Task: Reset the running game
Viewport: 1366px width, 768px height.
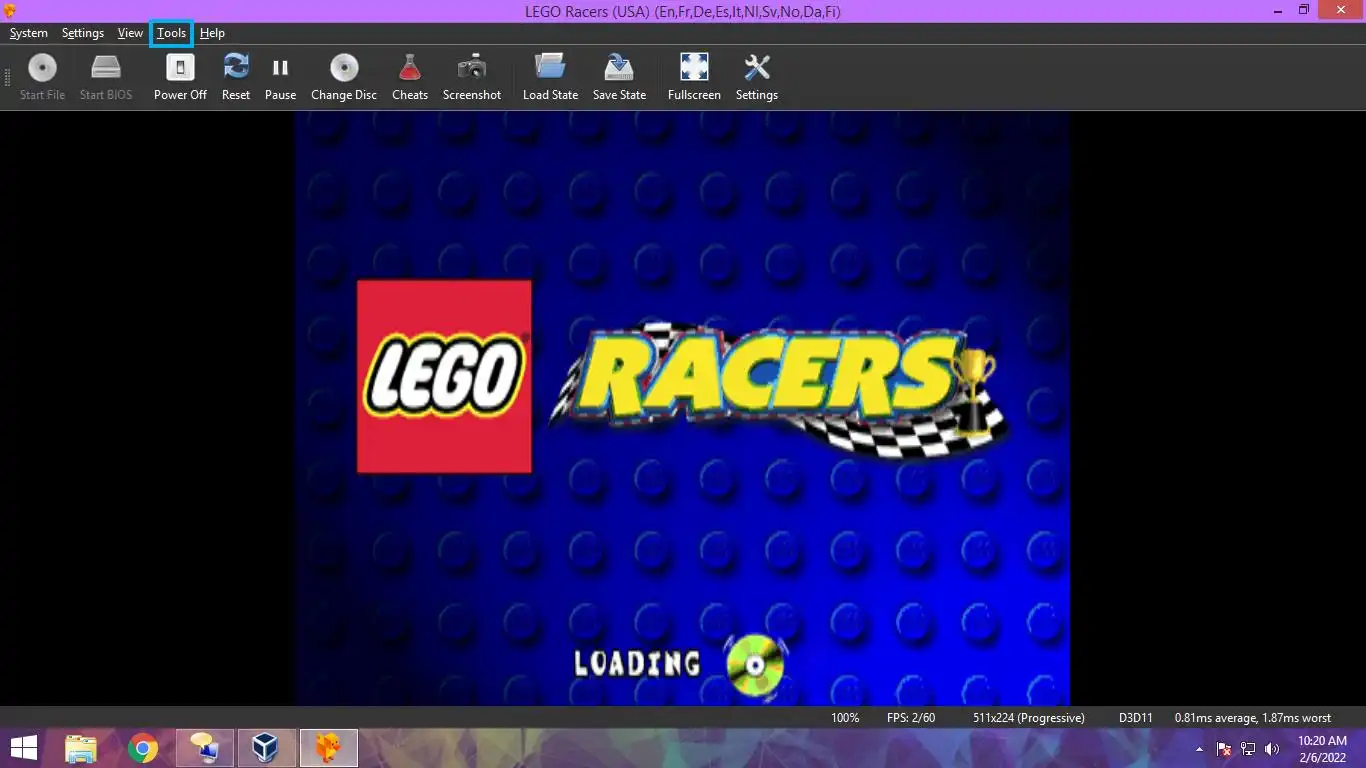Action: 236,78
